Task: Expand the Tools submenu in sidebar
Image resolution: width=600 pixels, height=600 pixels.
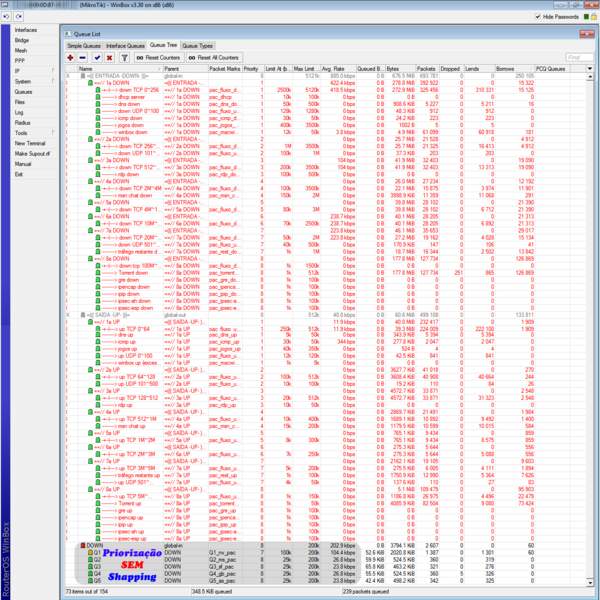Action: point(53,133)
